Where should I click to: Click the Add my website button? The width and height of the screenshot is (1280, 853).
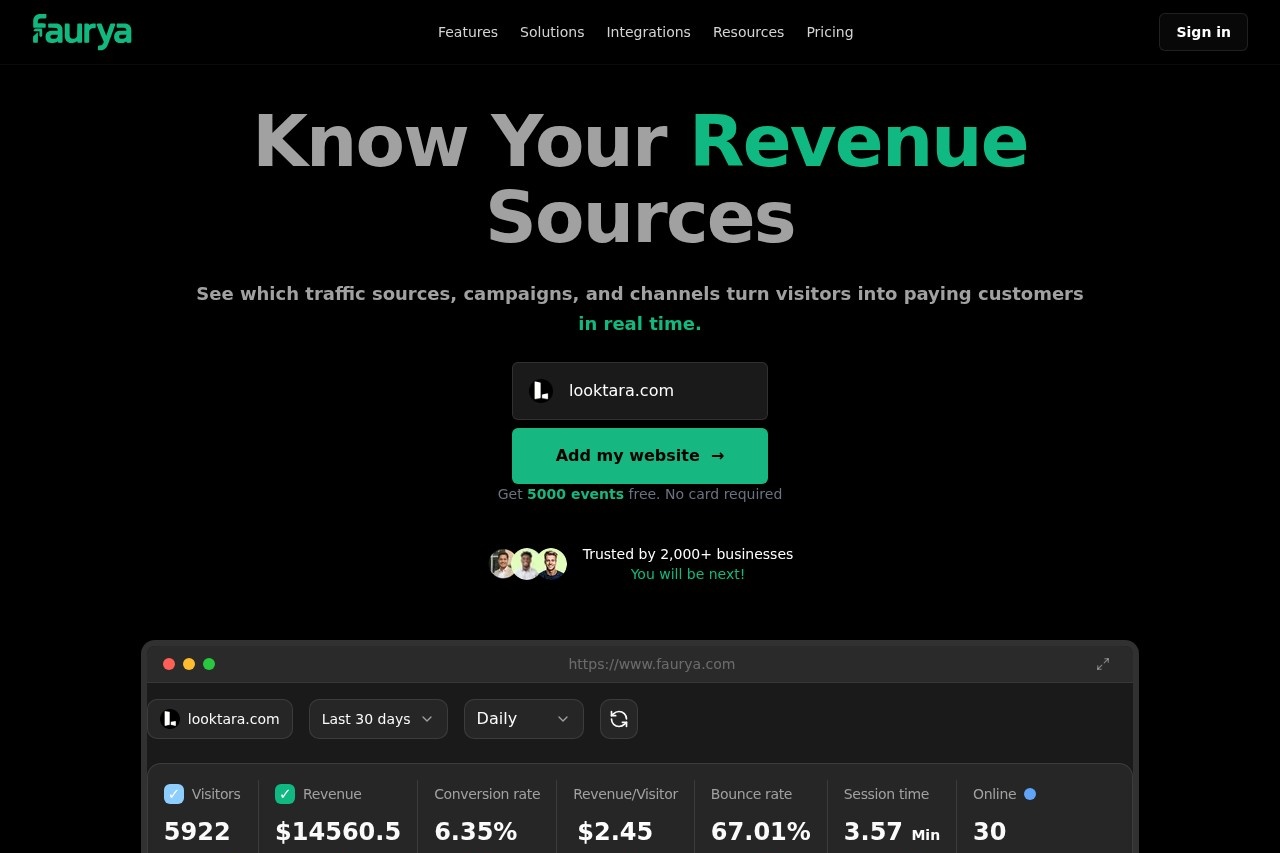(x=640, y=456)
